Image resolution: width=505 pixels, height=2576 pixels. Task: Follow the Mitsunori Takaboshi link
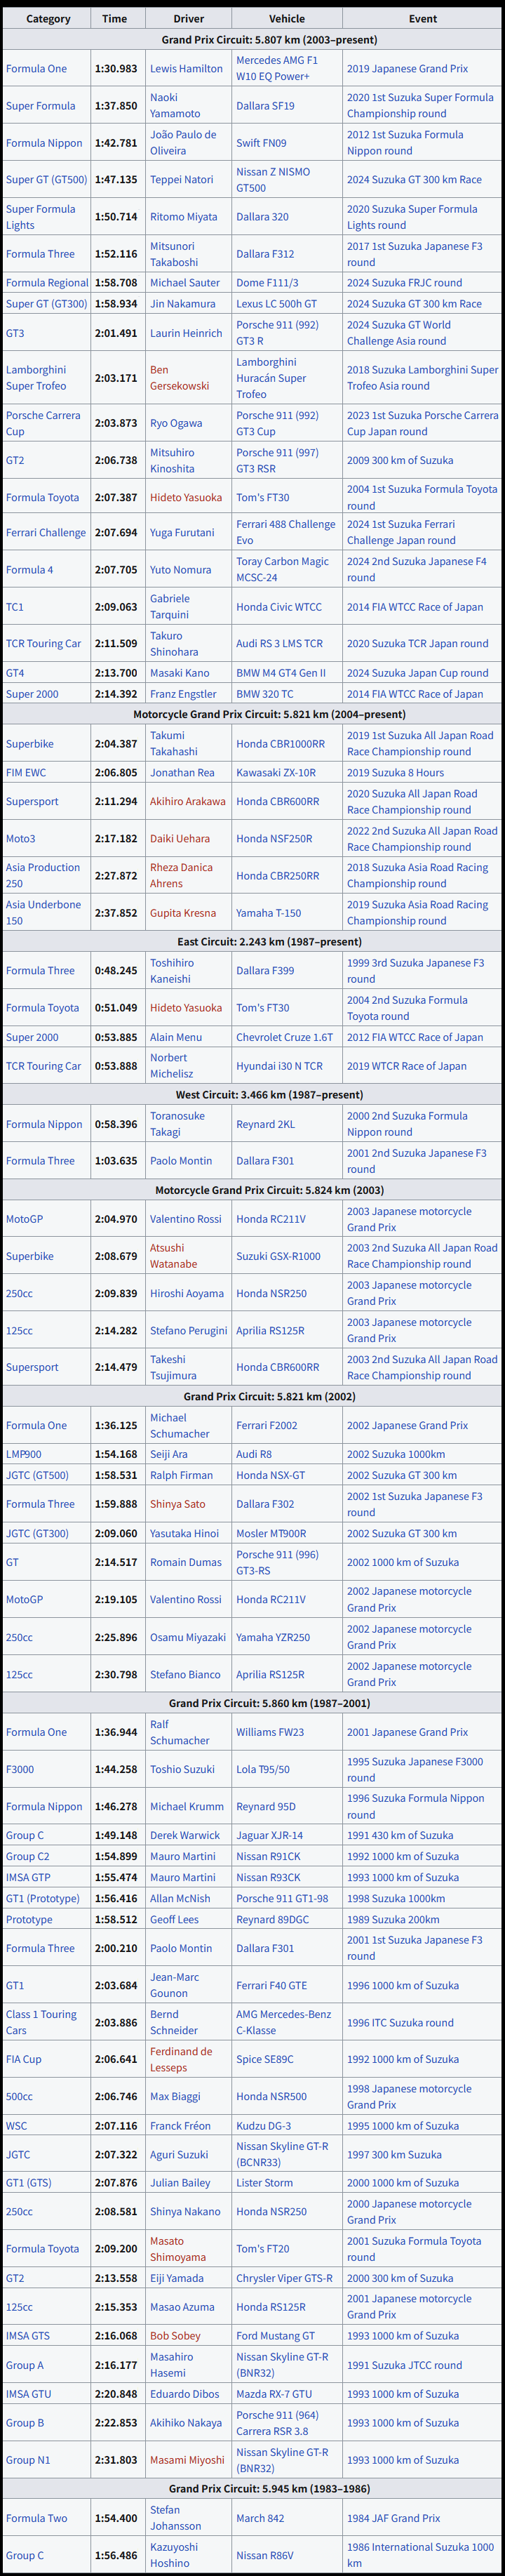[174, 254]
